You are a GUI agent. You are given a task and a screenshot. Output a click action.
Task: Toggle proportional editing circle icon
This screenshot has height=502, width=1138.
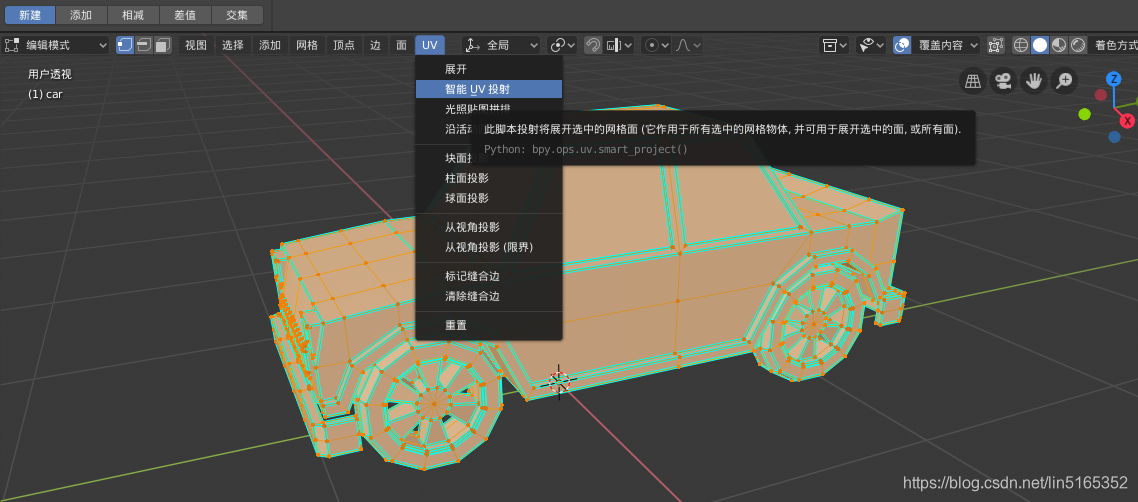click(652, 45)
